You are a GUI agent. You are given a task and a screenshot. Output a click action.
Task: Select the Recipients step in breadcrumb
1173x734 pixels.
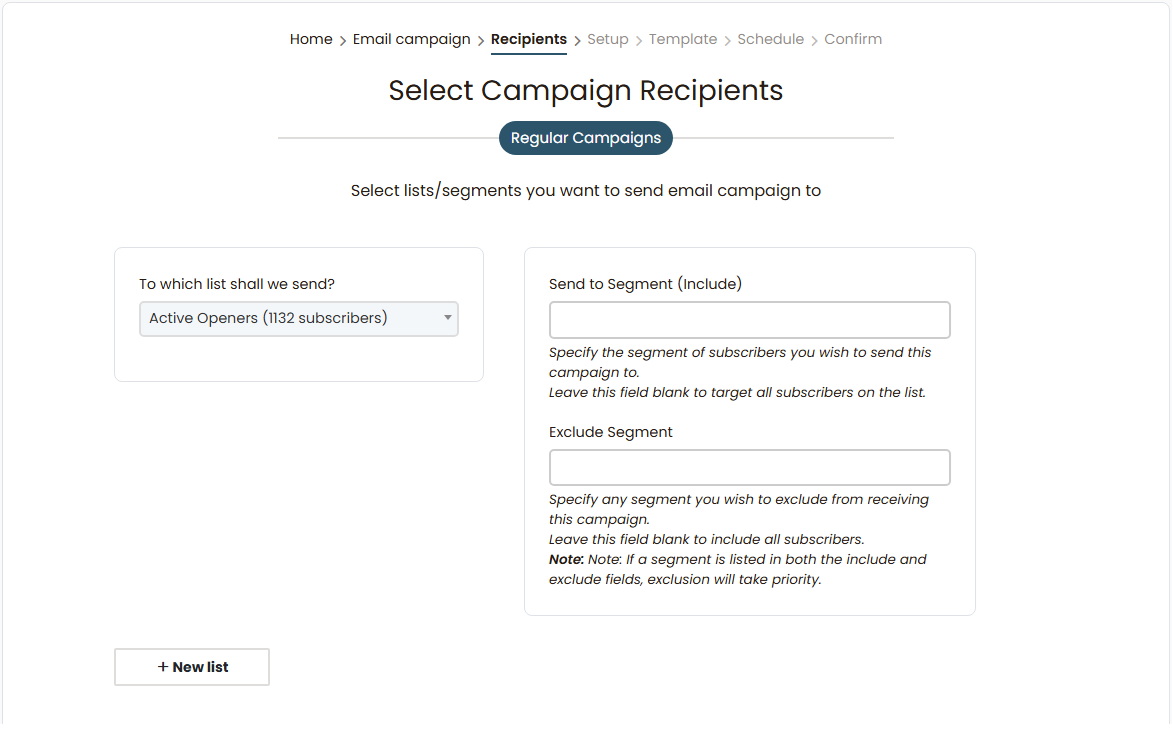[529, 39]
